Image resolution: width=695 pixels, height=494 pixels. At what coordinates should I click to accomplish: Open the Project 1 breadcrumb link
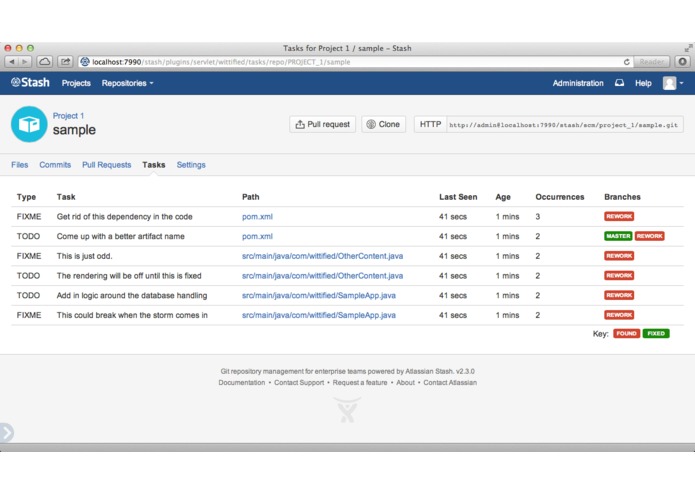(x=68, y=116)
